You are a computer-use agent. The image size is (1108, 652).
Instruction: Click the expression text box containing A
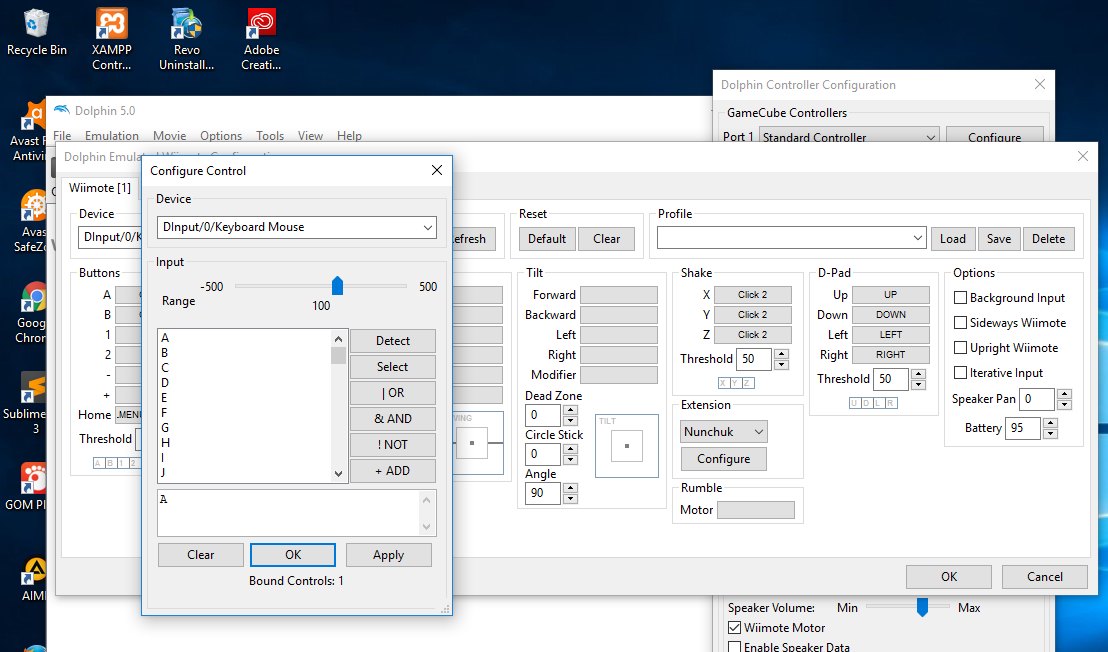pyautogui.click(x=296, y=513)
